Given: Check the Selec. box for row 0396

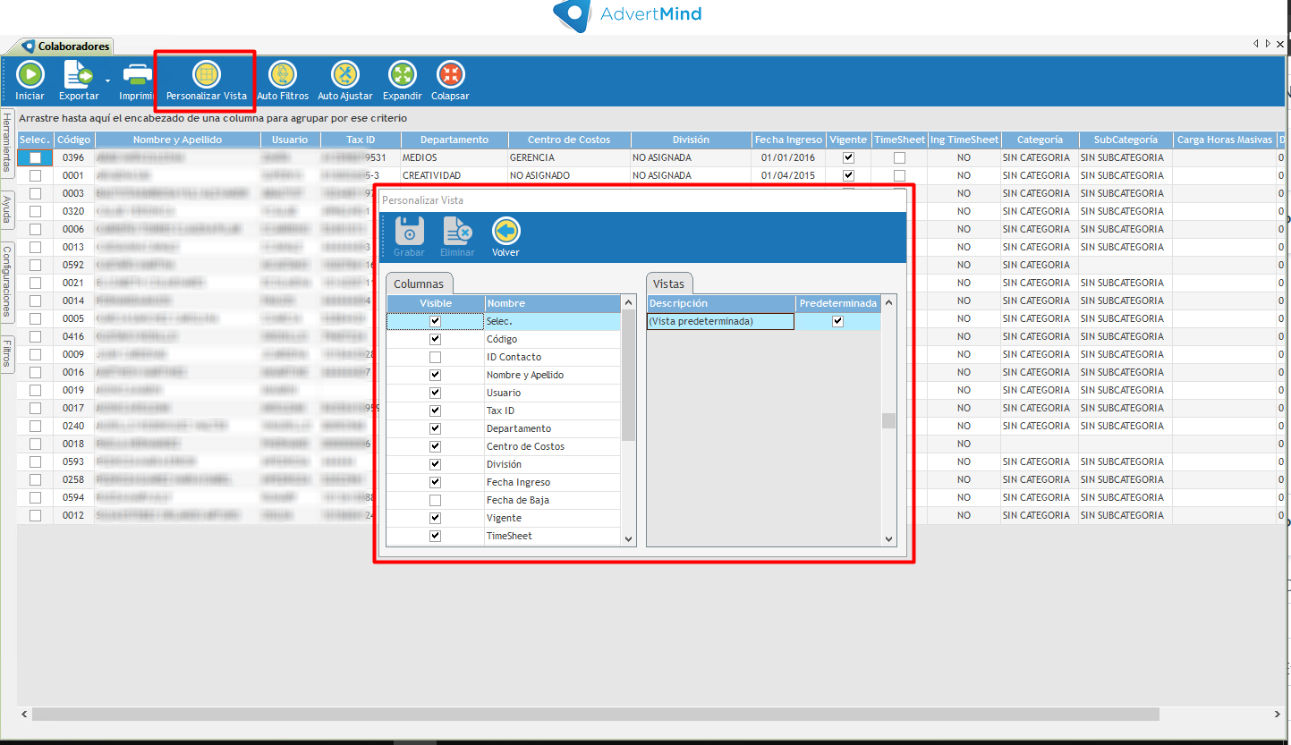Looking at the screenshot, I should pos(35,157).
